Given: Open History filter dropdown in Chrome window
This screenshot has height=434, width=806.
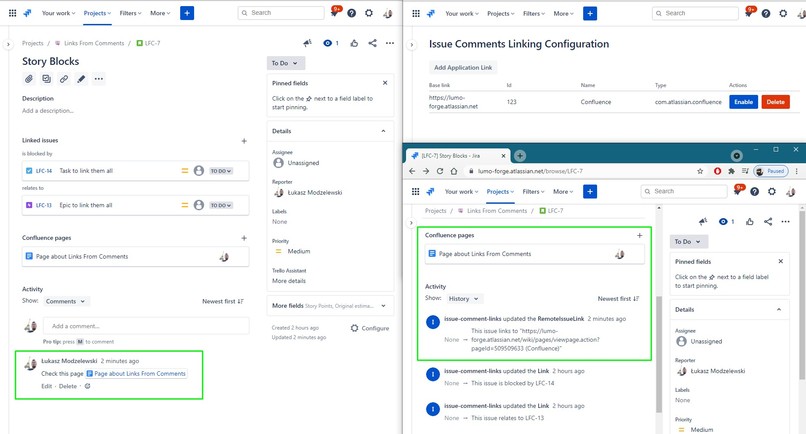Looking at the screenshot, I should pos(464,299).
